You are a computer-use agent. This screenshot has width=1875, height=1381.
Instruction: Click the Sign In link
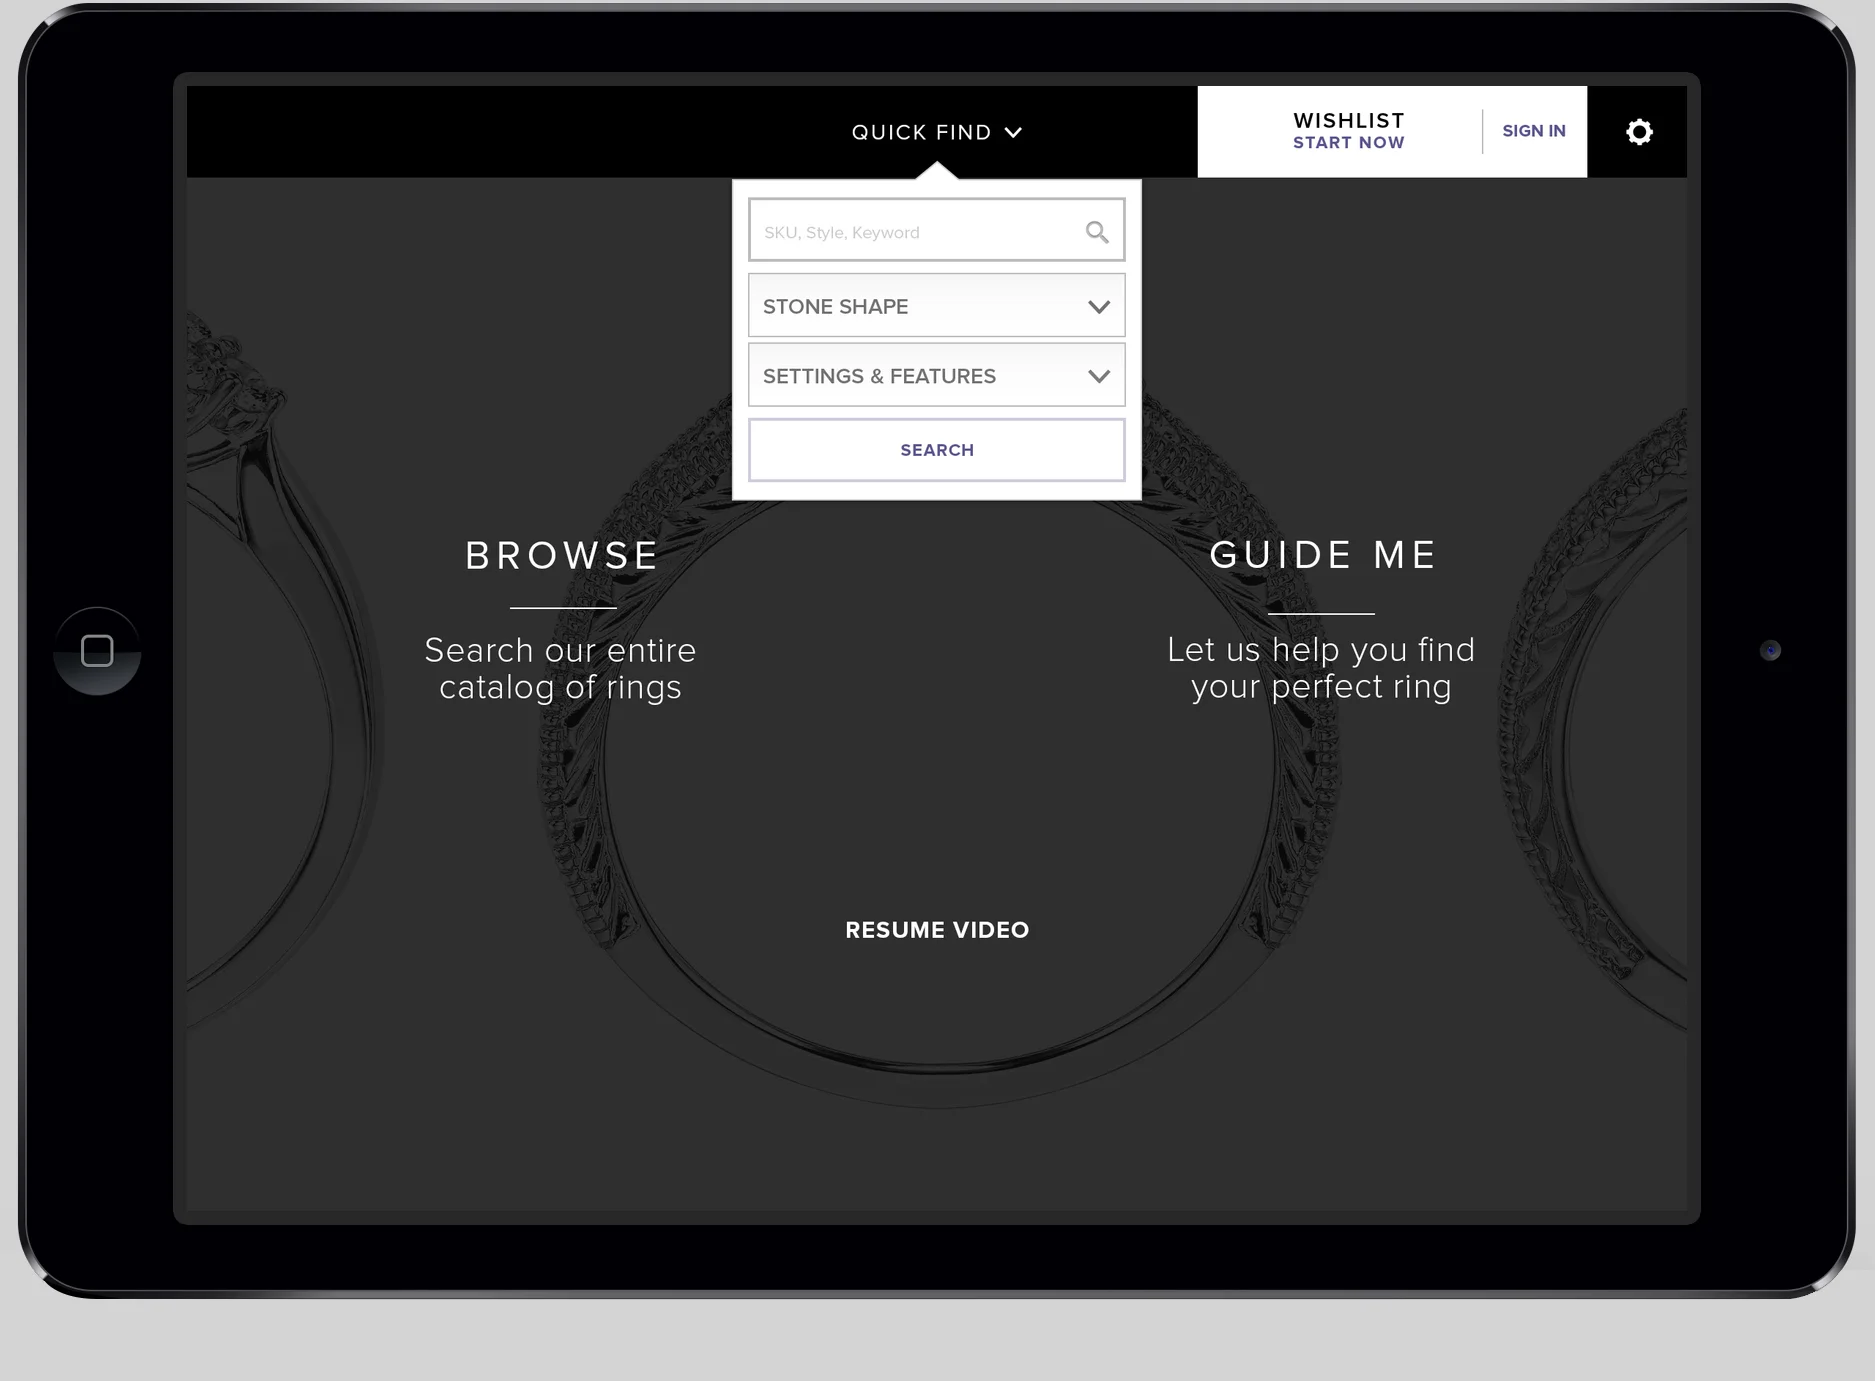click(1534, 131)
